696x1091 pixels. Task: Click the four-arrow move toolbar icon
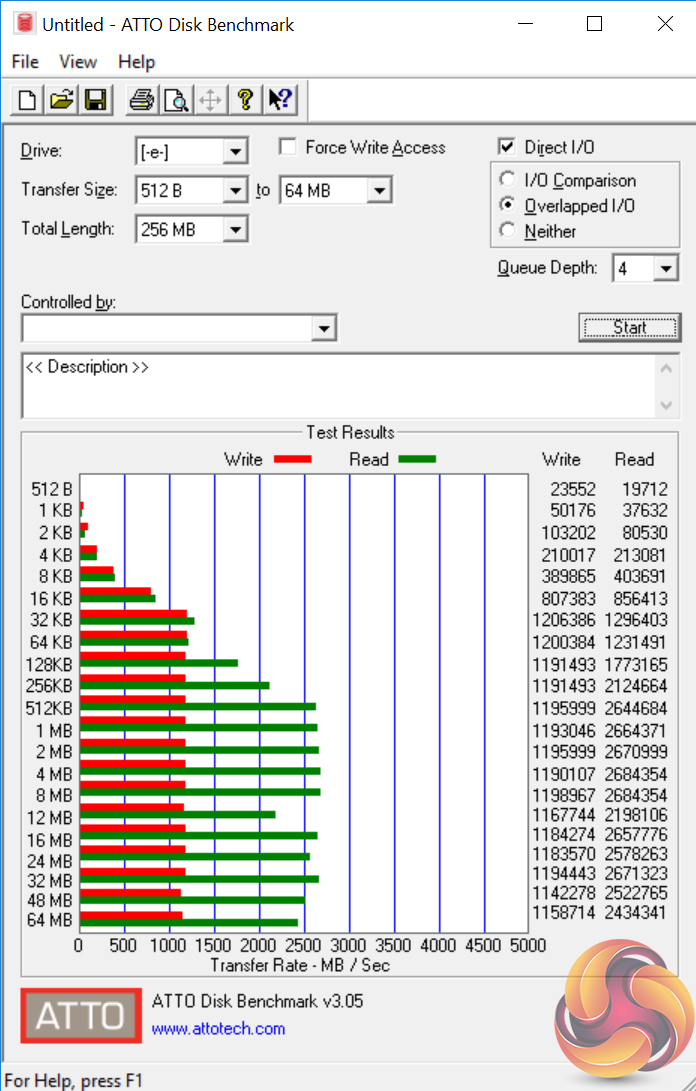point(210,100)
